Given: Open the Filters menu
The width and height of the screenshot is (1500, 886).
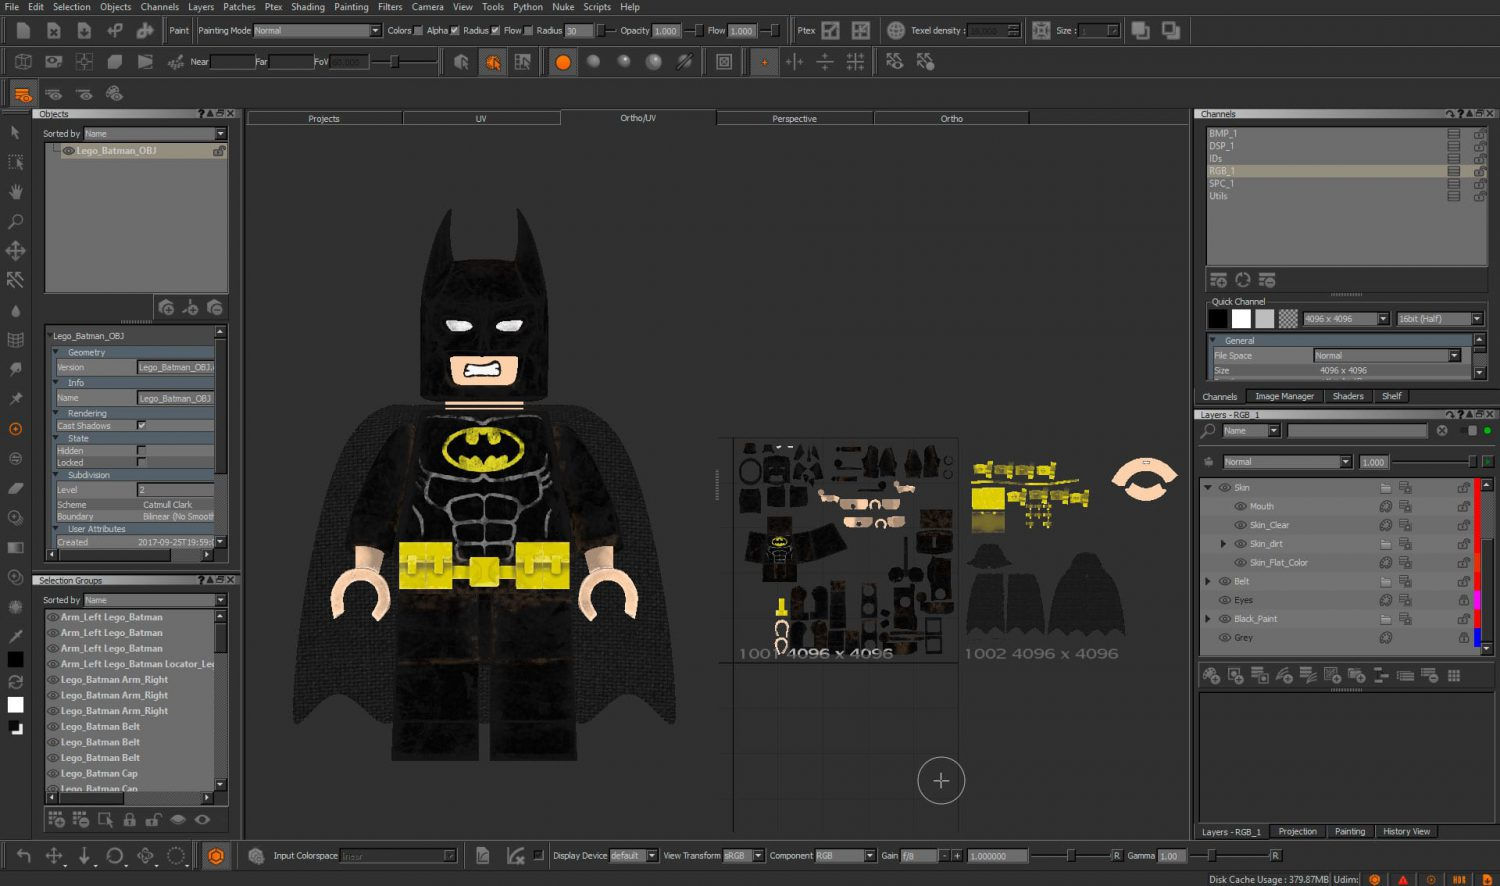Looking at the screenshot, I should point(390,7).
